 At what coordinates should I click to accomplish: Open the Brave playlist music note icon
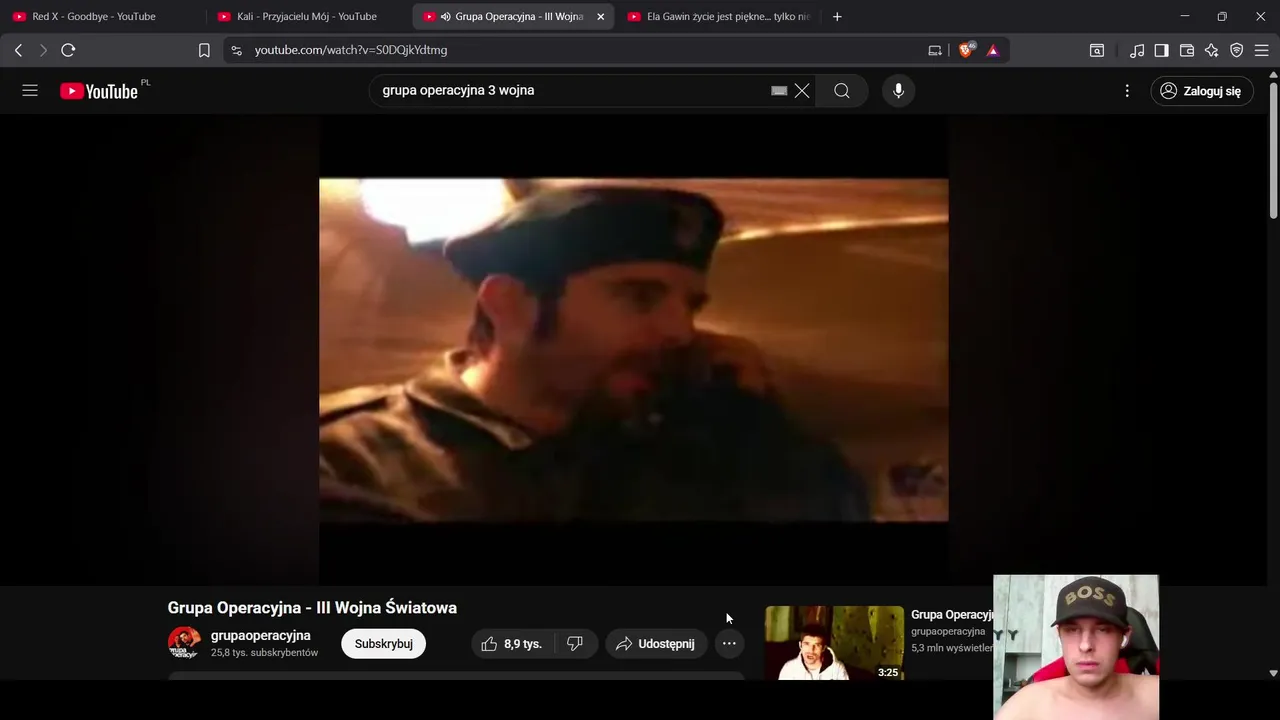pyautogui.click(x=1137, y=50)
